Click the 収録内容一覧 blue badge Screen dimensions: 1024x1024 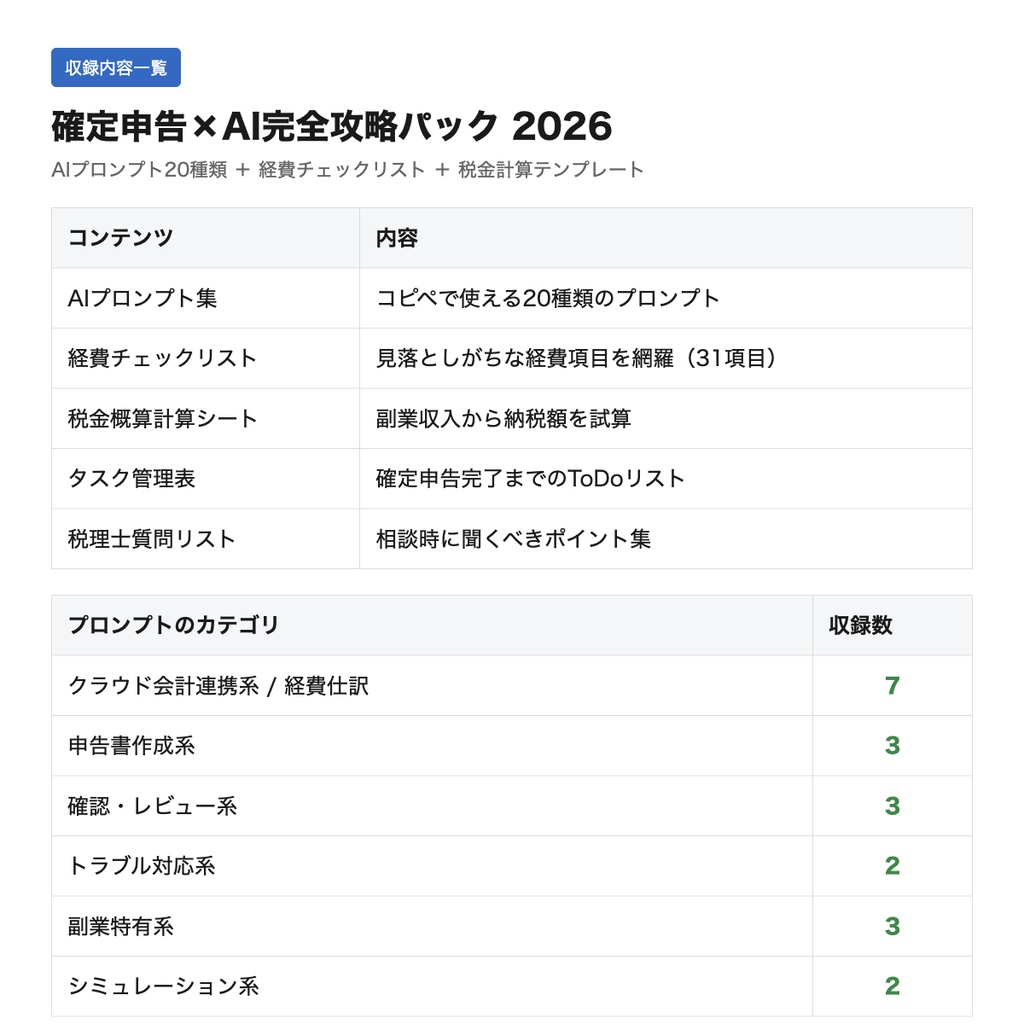point(116,67)
